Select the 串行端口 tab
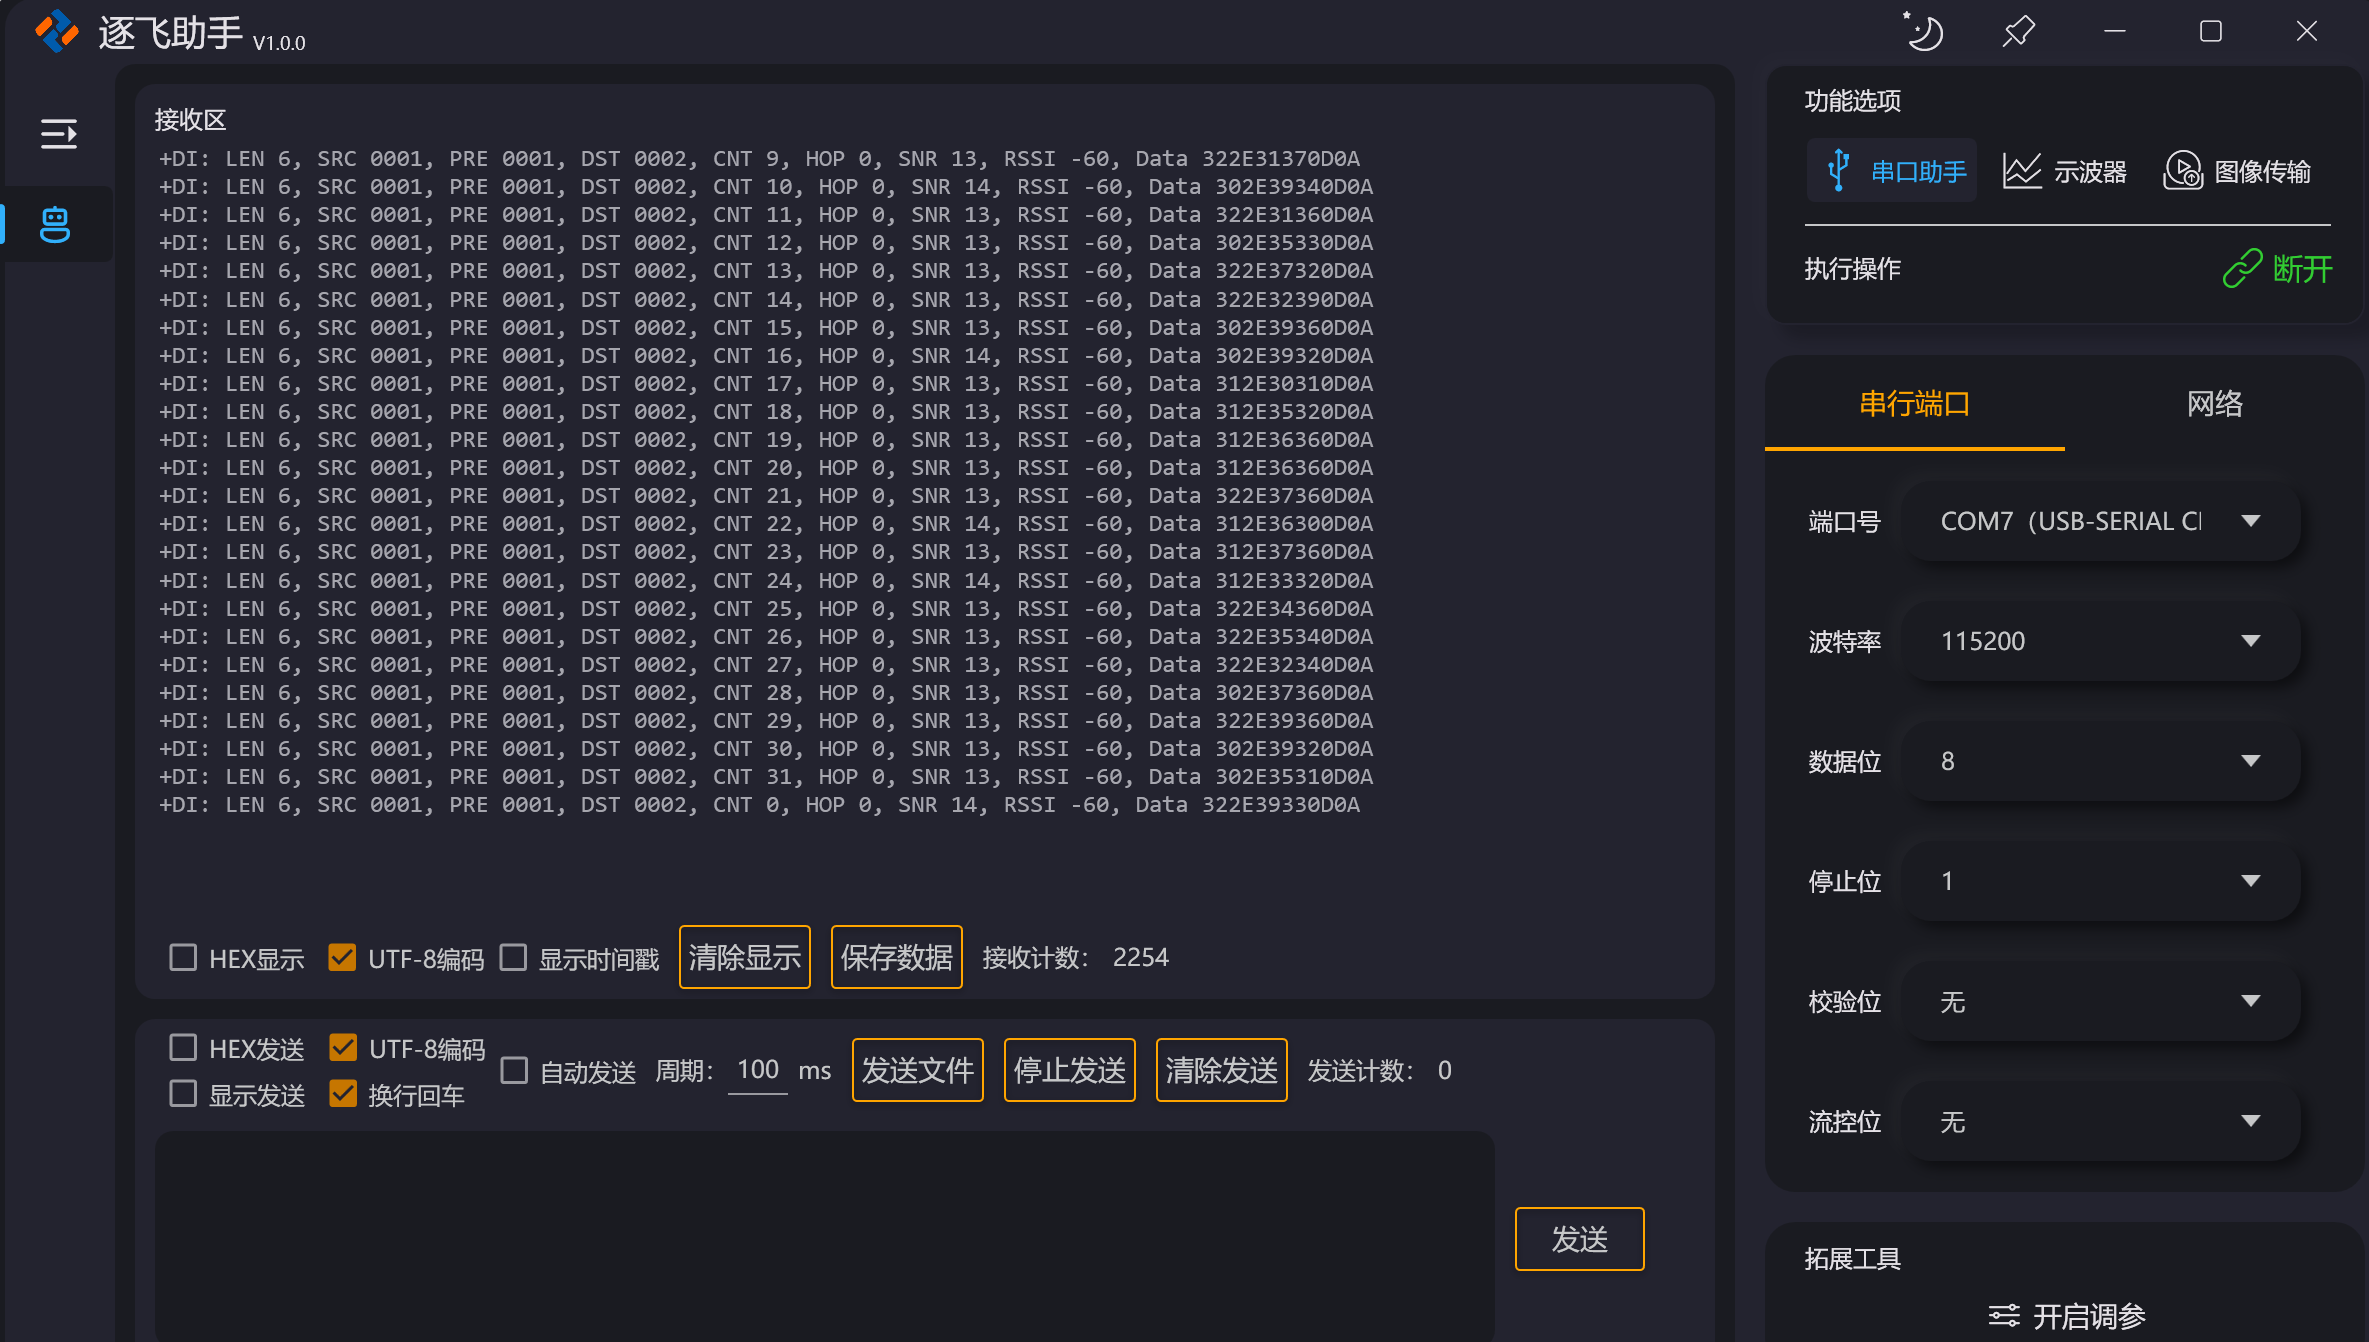 [1914, 404]
